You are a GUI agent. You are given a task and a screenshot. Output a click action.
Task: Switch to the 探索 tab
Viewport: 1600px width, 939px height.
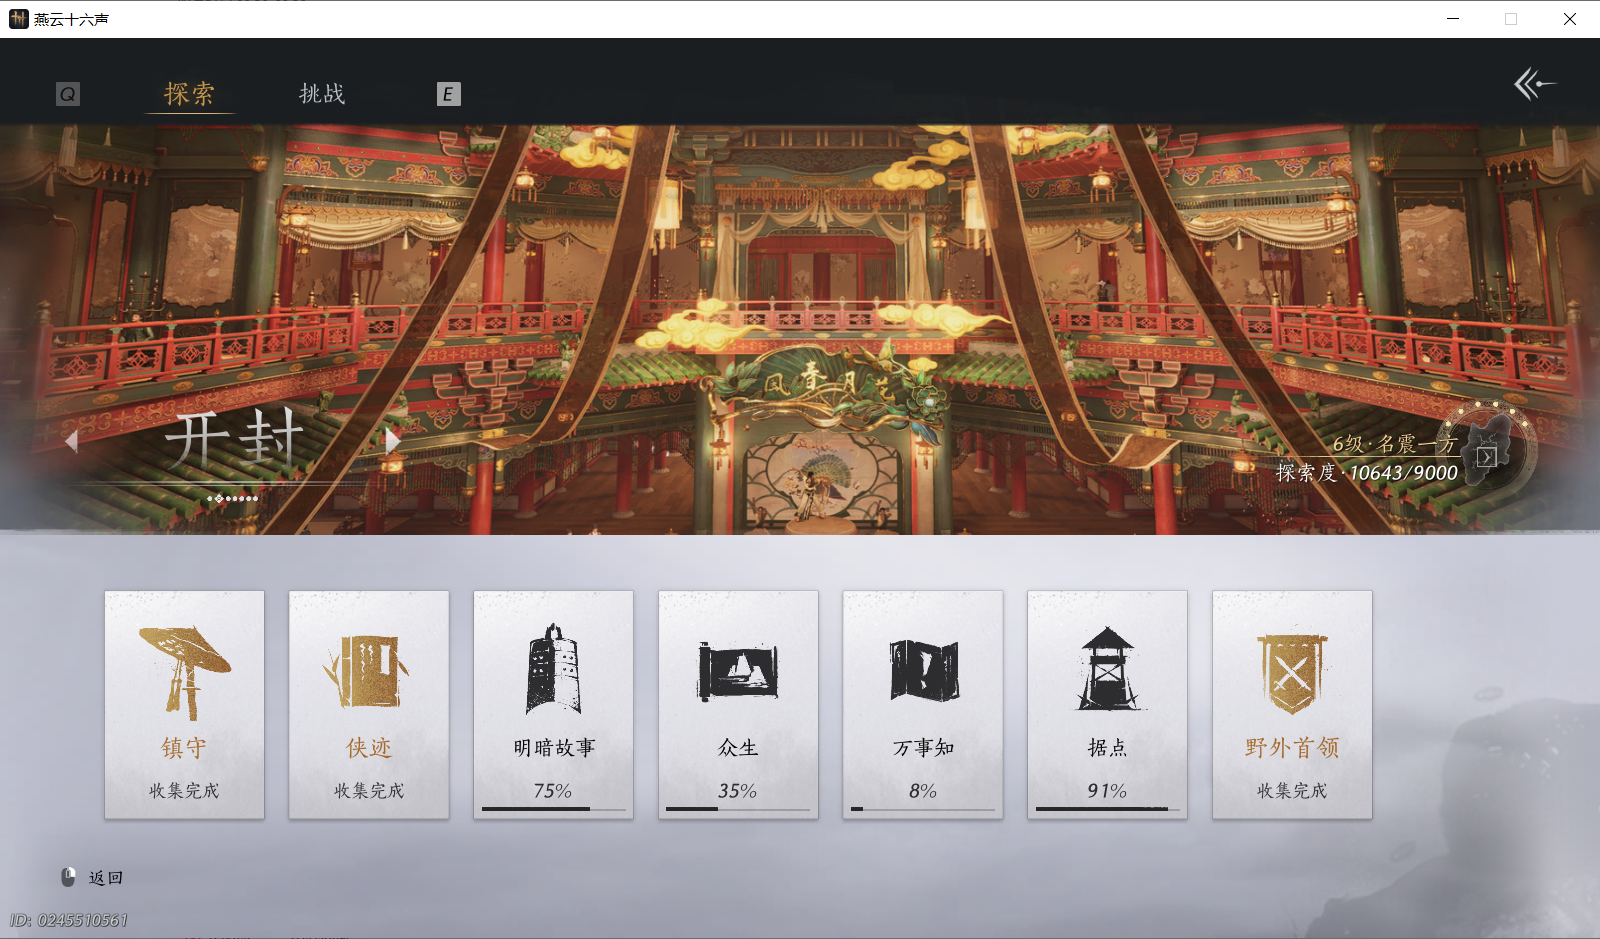[x=189, y=94]
